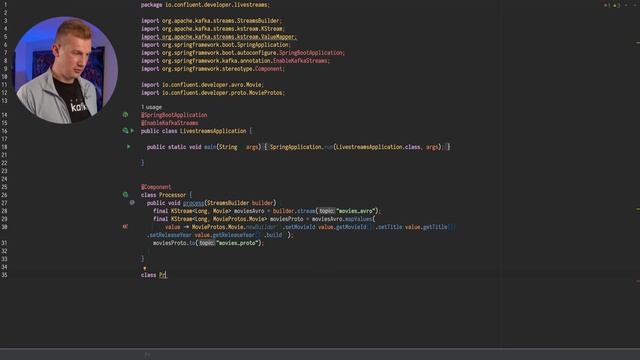Click underlined process method name
Screen dimensions: 640x360
193,203
